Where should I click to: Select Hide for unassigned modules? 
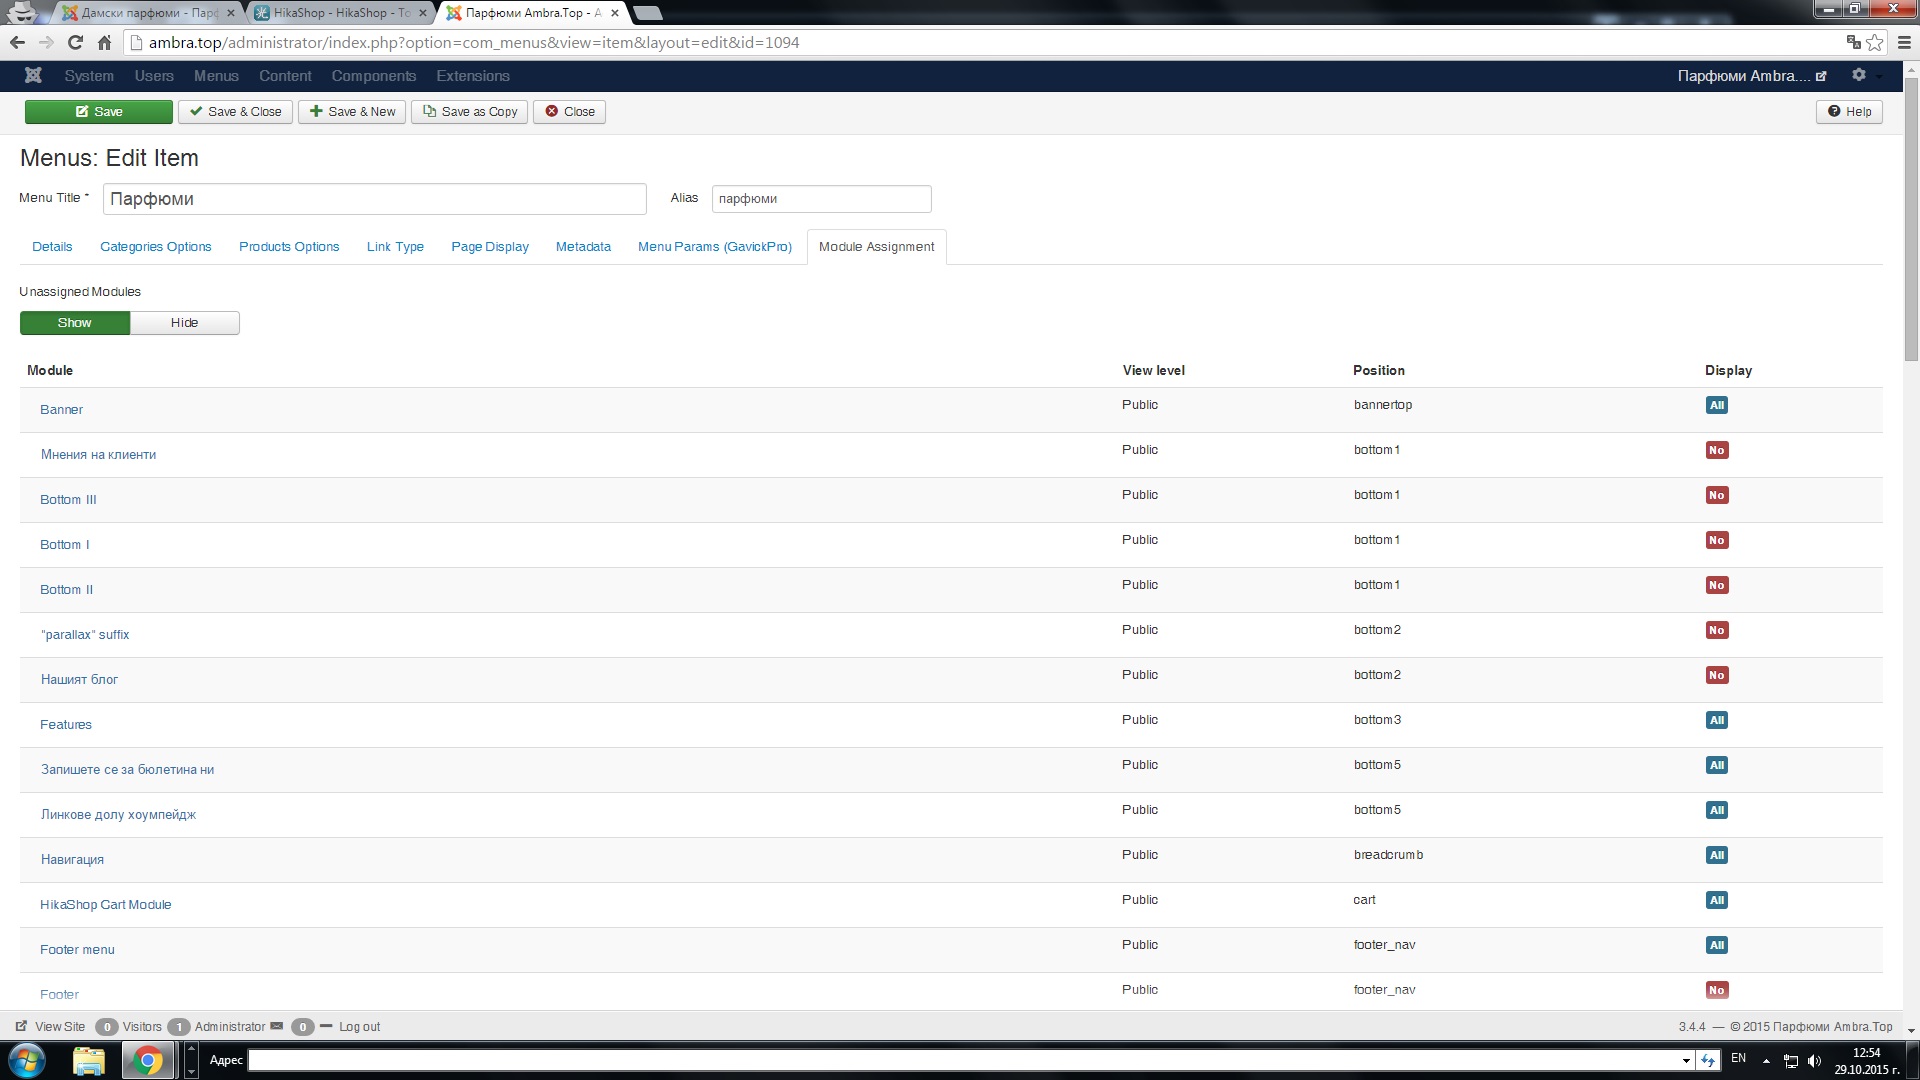(185, 323)
